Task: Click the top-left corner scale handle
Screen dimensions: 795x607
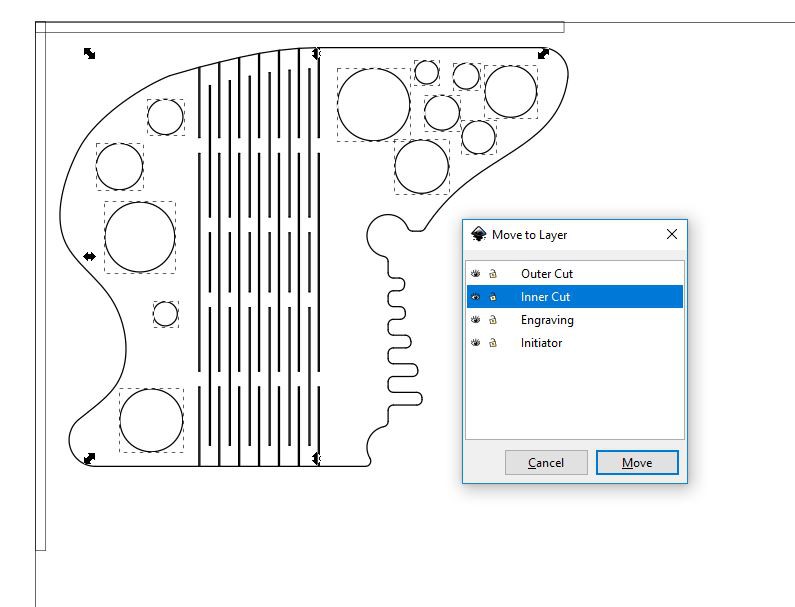Action: pyautogui.click(x=89, y=53)
